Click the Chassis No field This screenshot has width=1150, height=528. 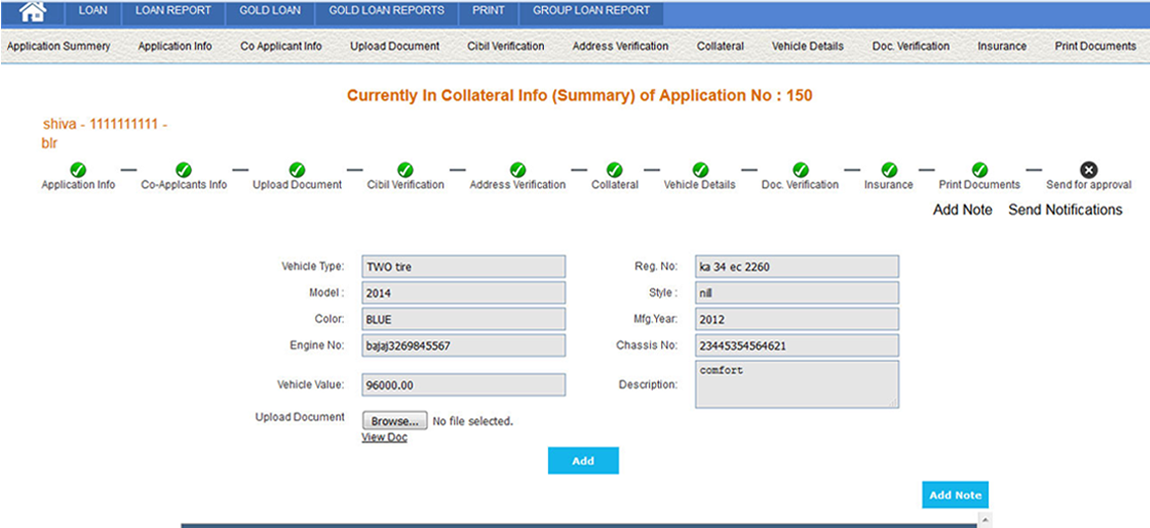pyautogui.click(x=797, y=345)
